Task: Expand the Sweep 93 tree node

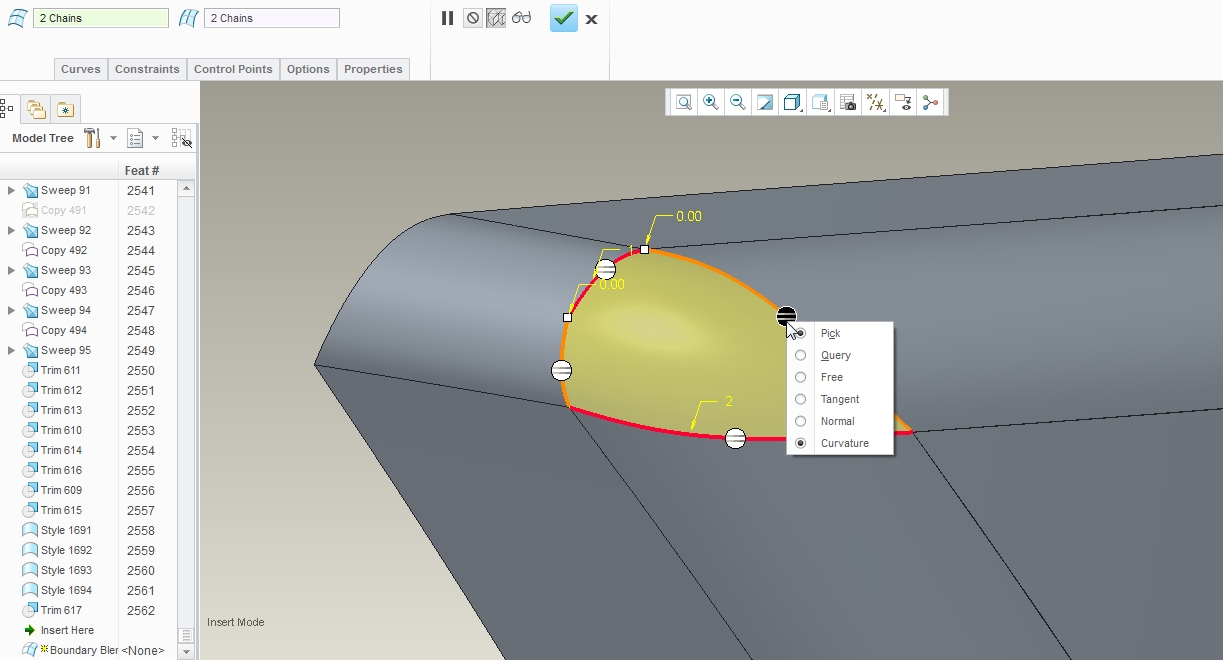Action: click(12, 270)
